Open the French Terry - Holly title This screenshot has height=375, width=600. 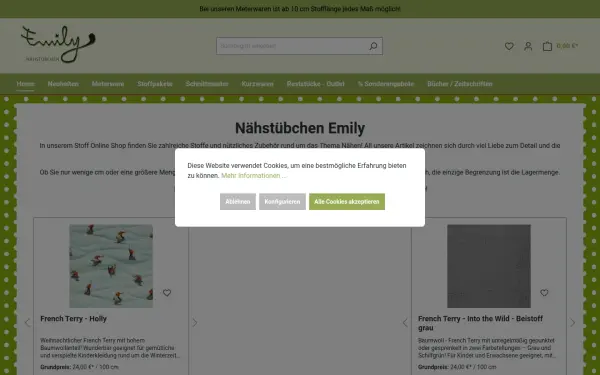click(73, 319)
